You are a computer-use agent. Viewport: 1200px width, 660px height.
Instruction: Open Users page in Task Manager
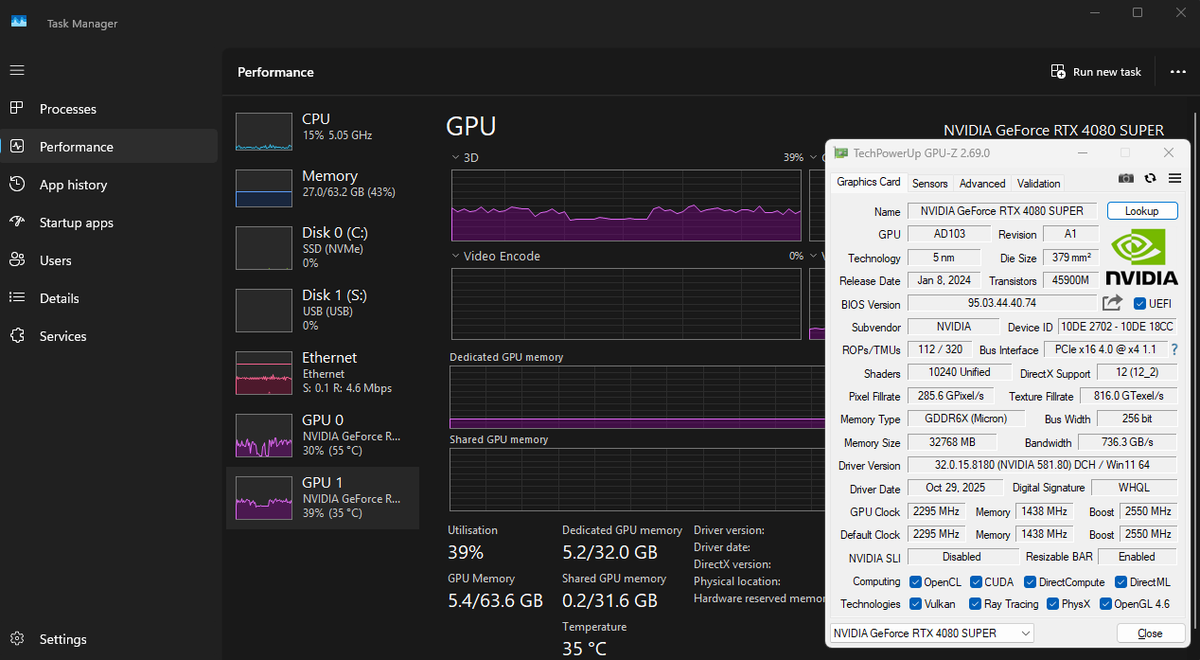[x=109, y=261]
